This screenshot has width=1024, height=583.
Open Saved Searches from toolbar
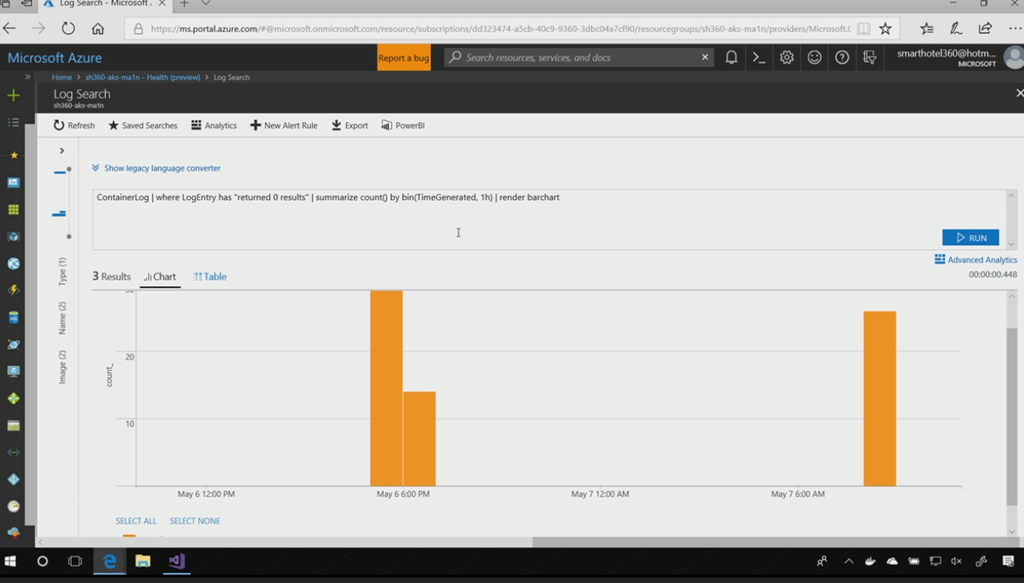point(142,126)
